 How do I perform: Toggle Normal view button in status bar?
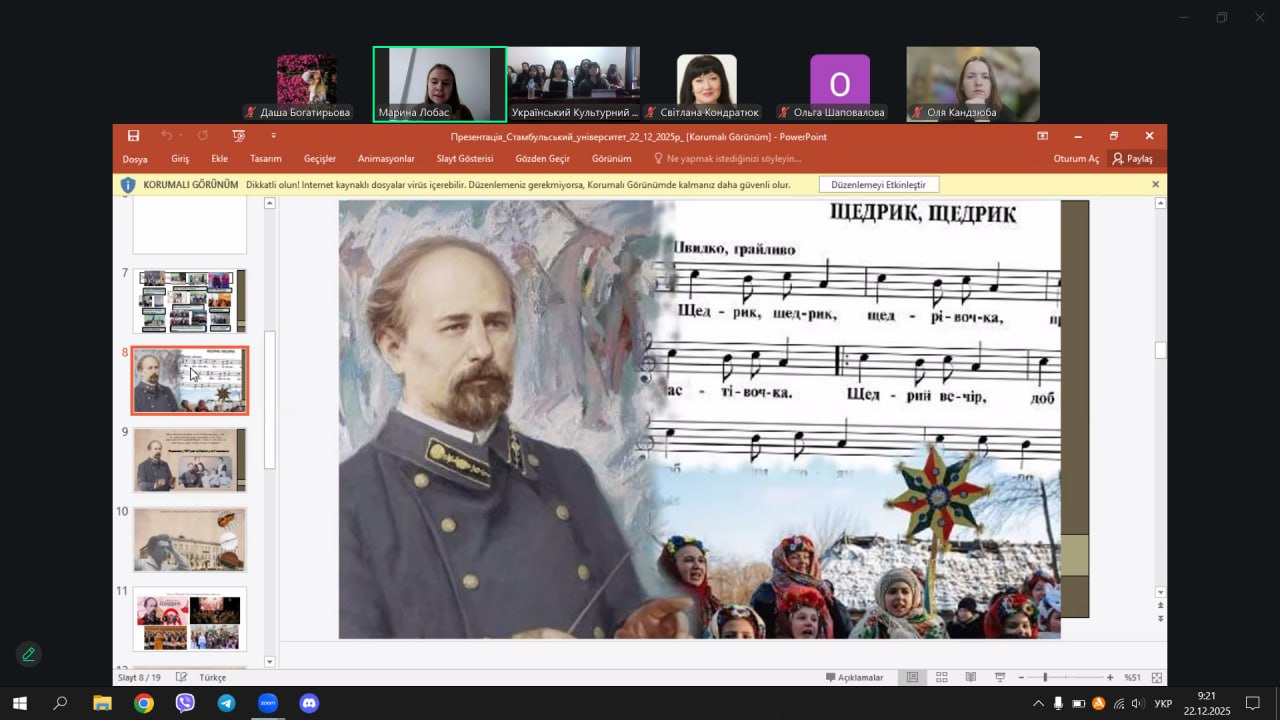912,677
